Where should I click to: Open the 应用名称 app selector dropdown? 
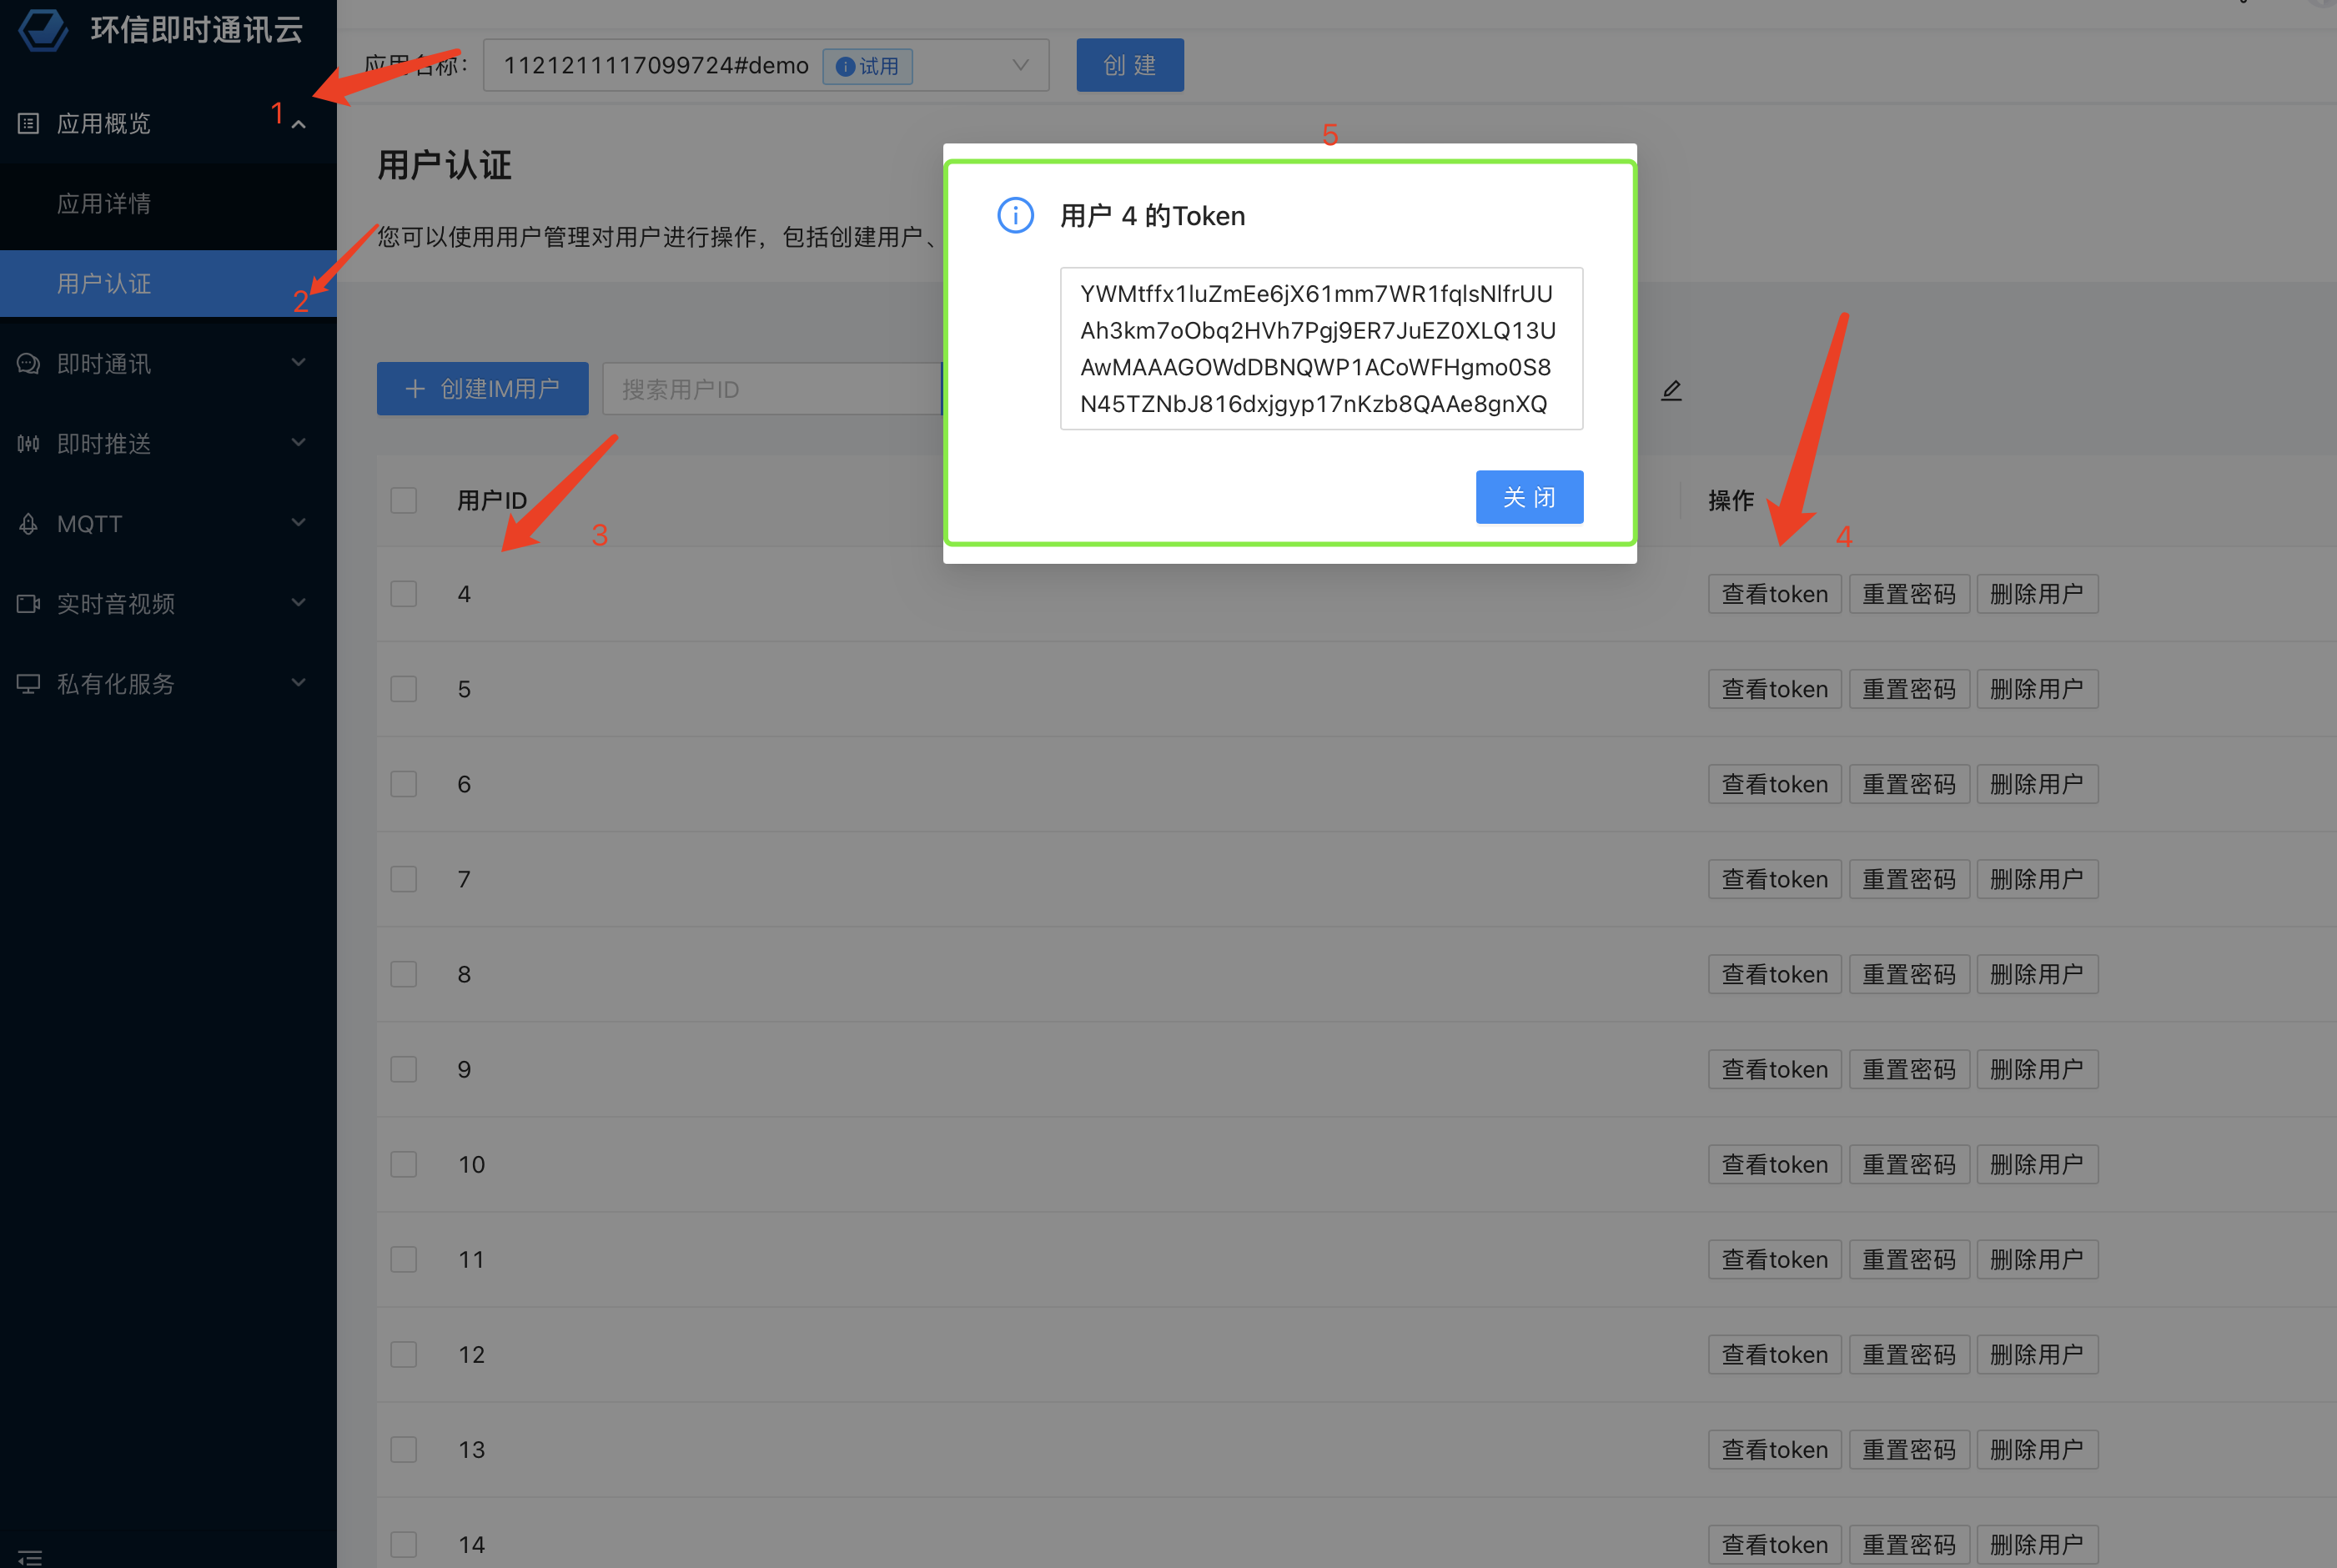[766, 65]
